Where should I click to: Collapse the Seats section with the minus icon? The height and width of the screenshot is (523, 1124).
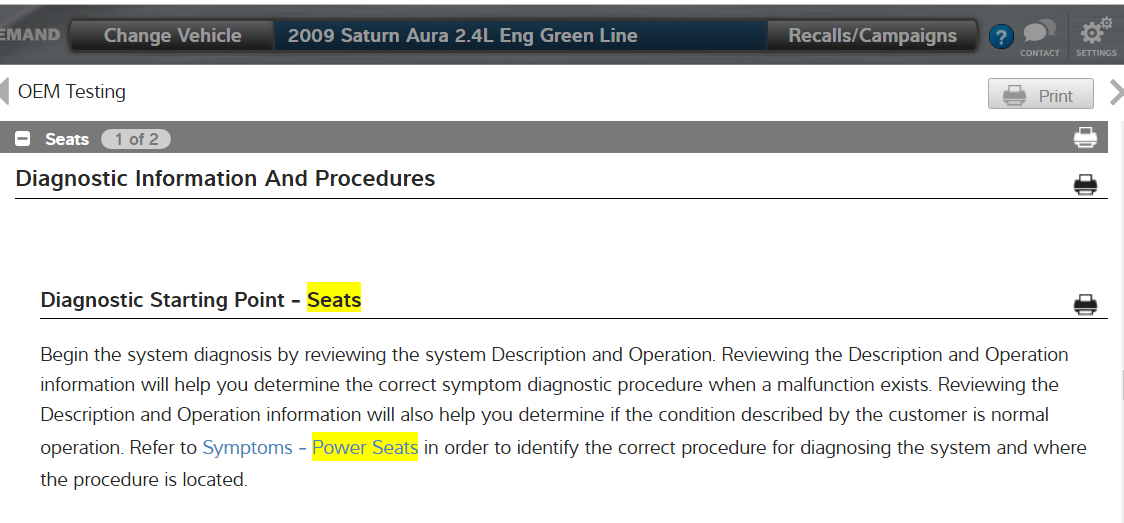click(x=23, y=139)
